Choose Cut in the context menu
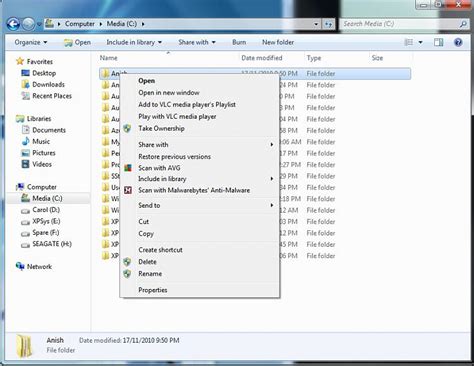Viewport: 474px width, 366px height. 199,222
